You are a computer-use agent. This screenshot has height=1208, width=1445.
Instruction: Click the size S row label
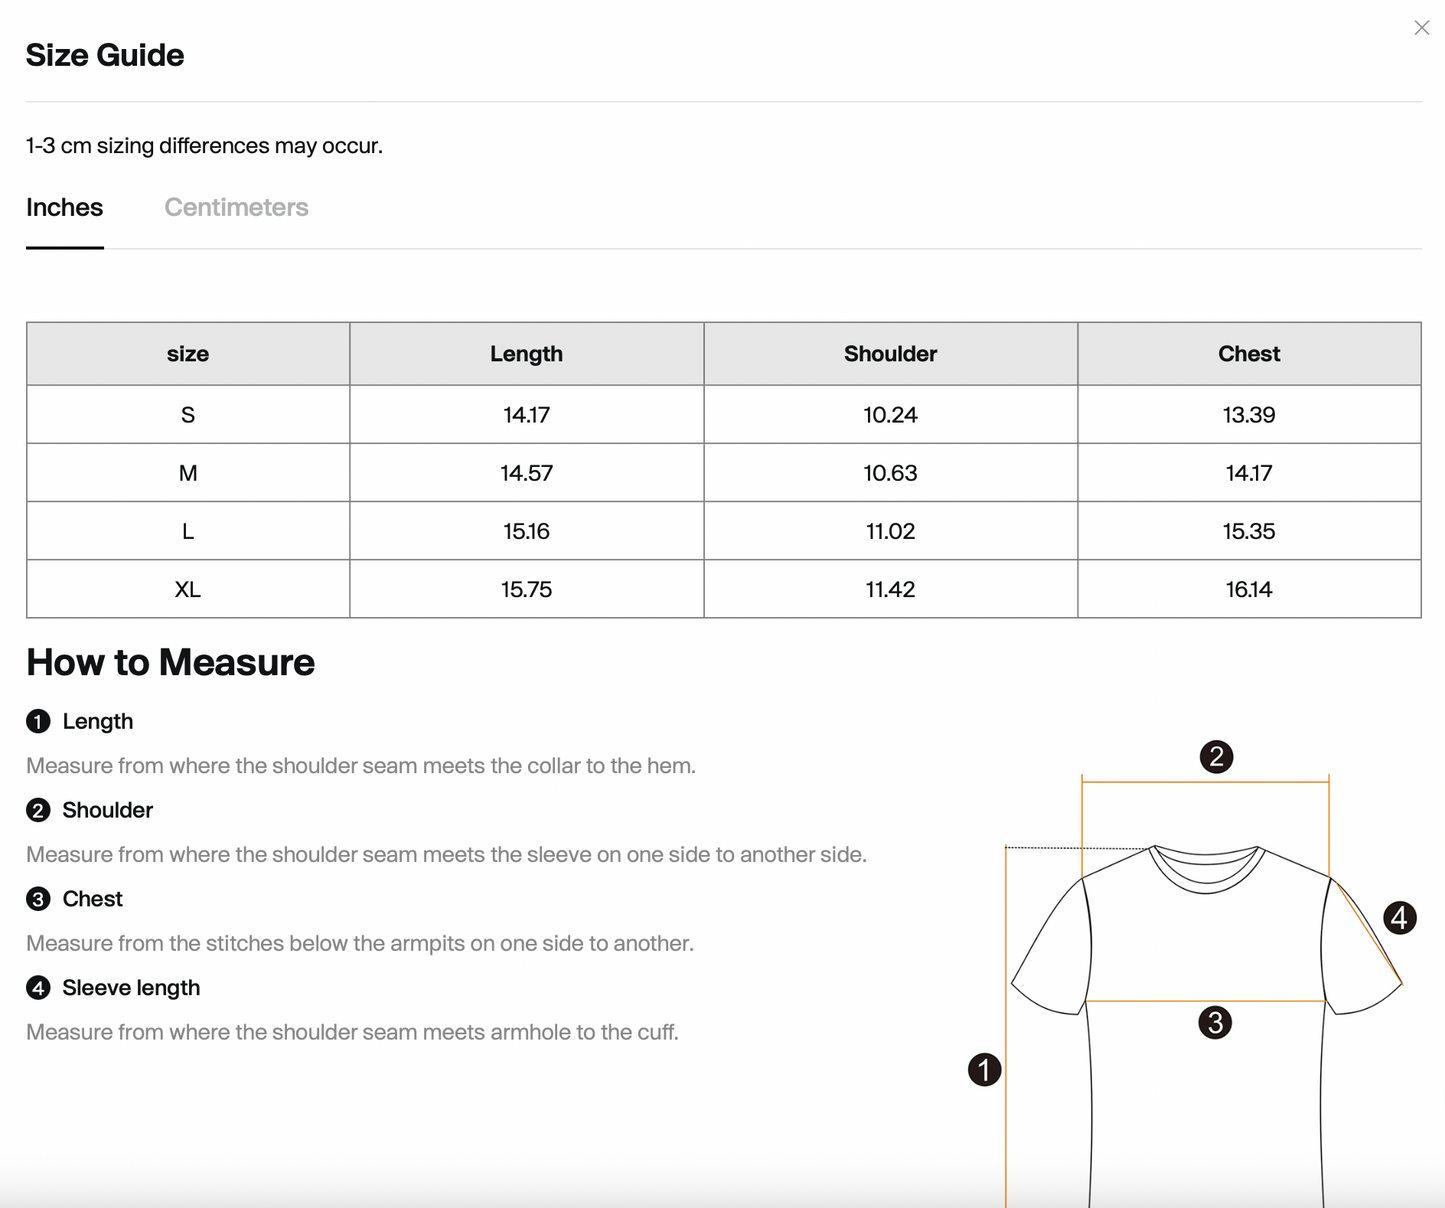click(188, 415)
